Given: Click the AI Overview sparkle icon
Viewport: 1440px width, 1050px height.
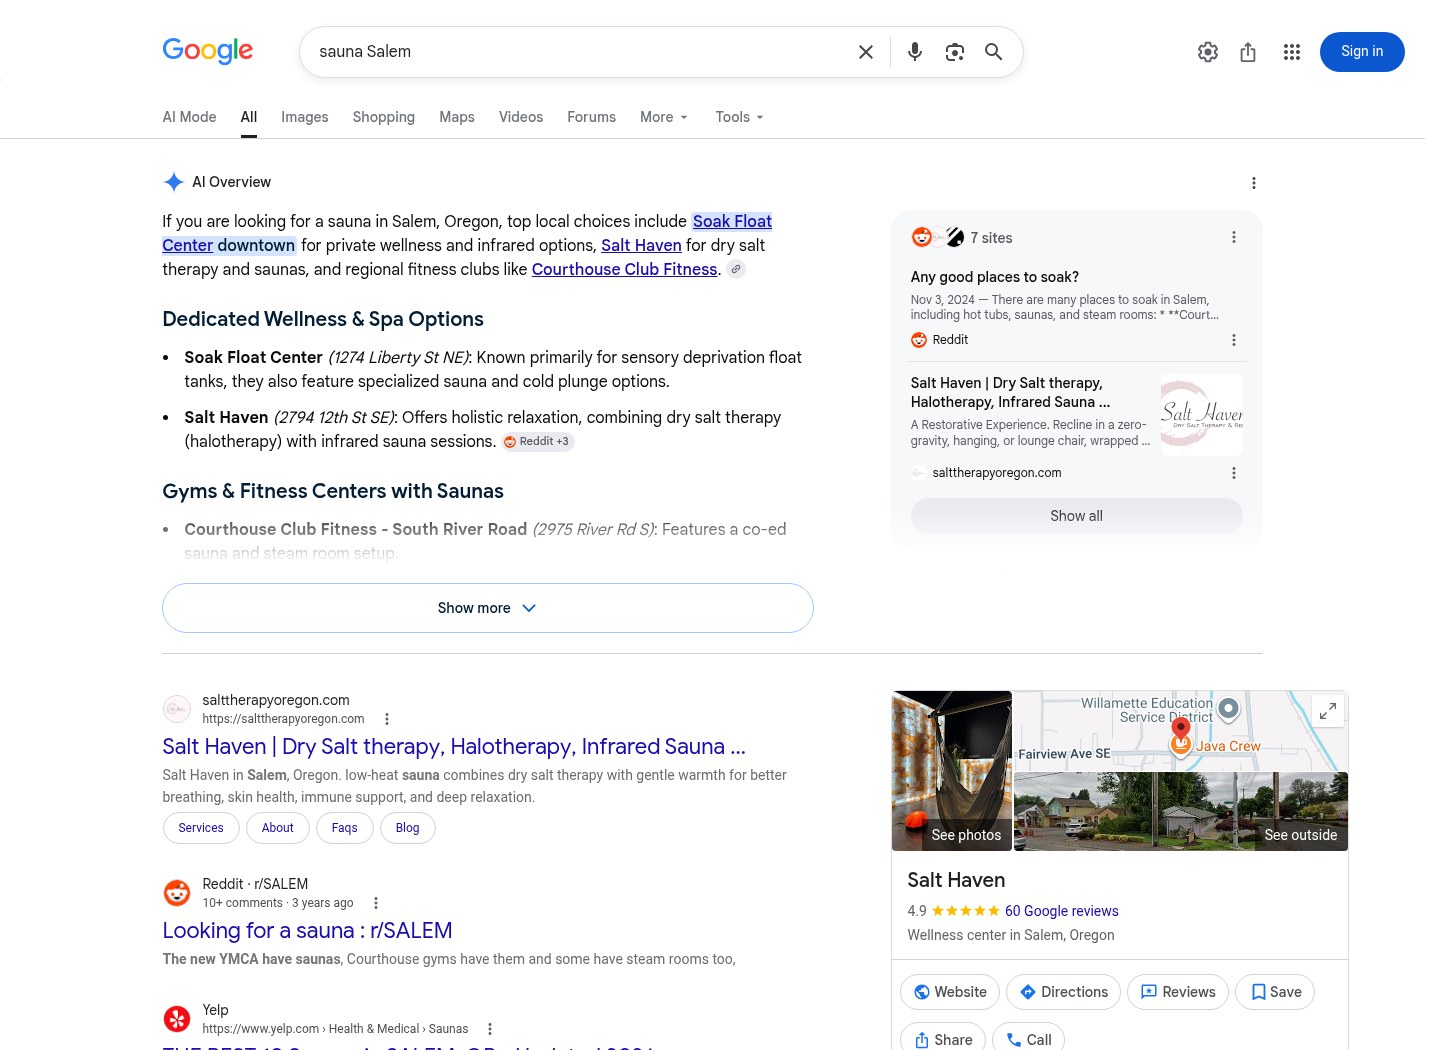Looking at the screenshot, I should pos(174,182).
